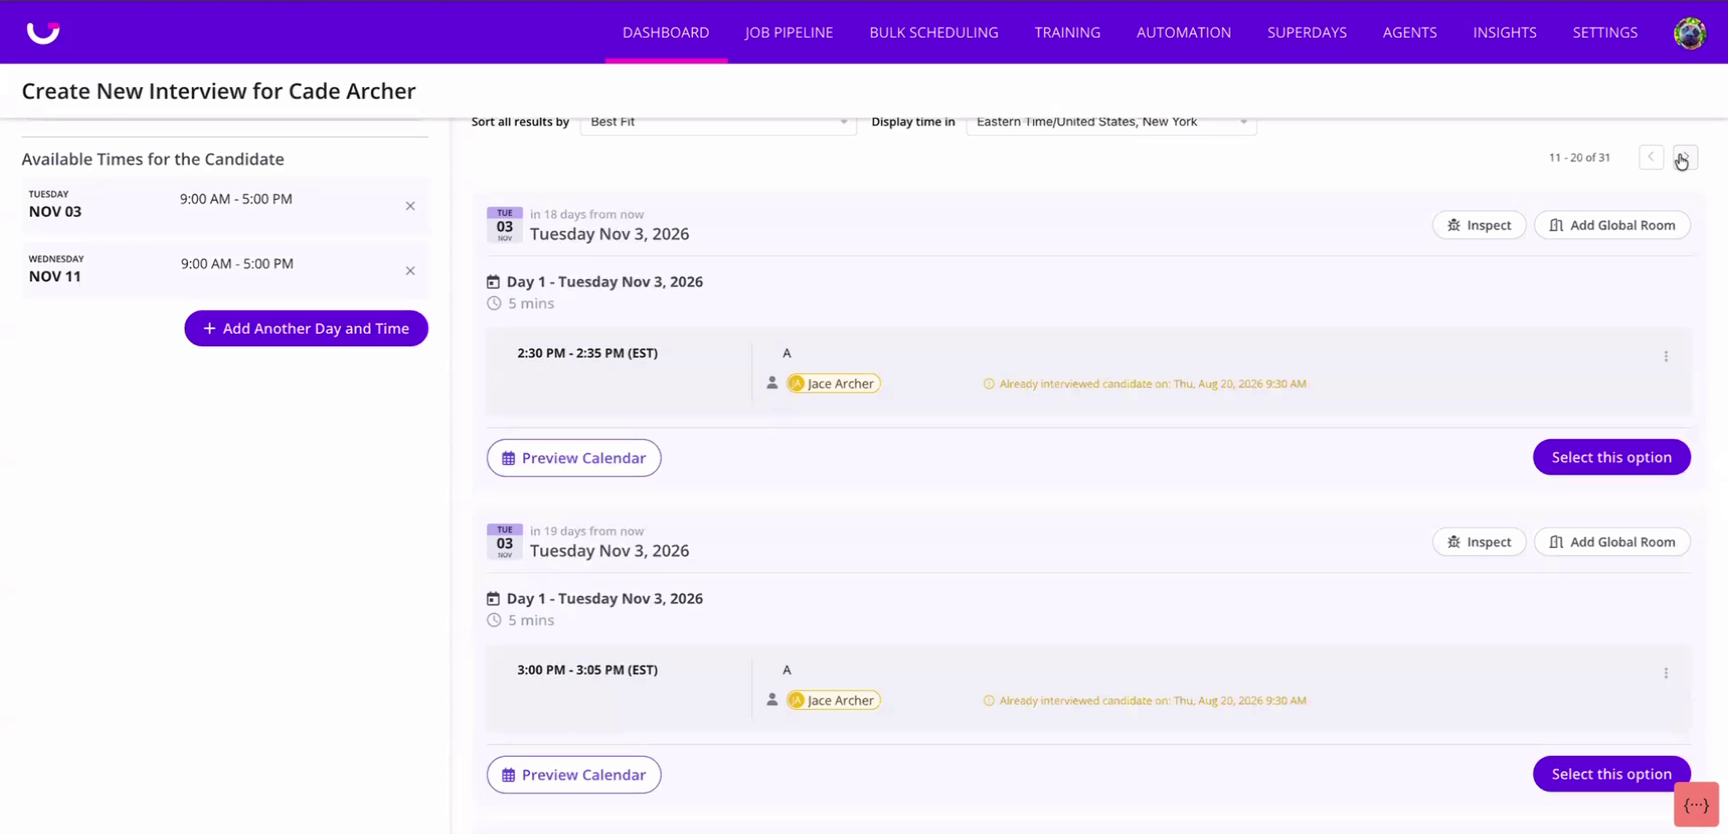Click the app logo icon in header
The width and height of the screenshot is (1728, 834).
coord(43,32)
